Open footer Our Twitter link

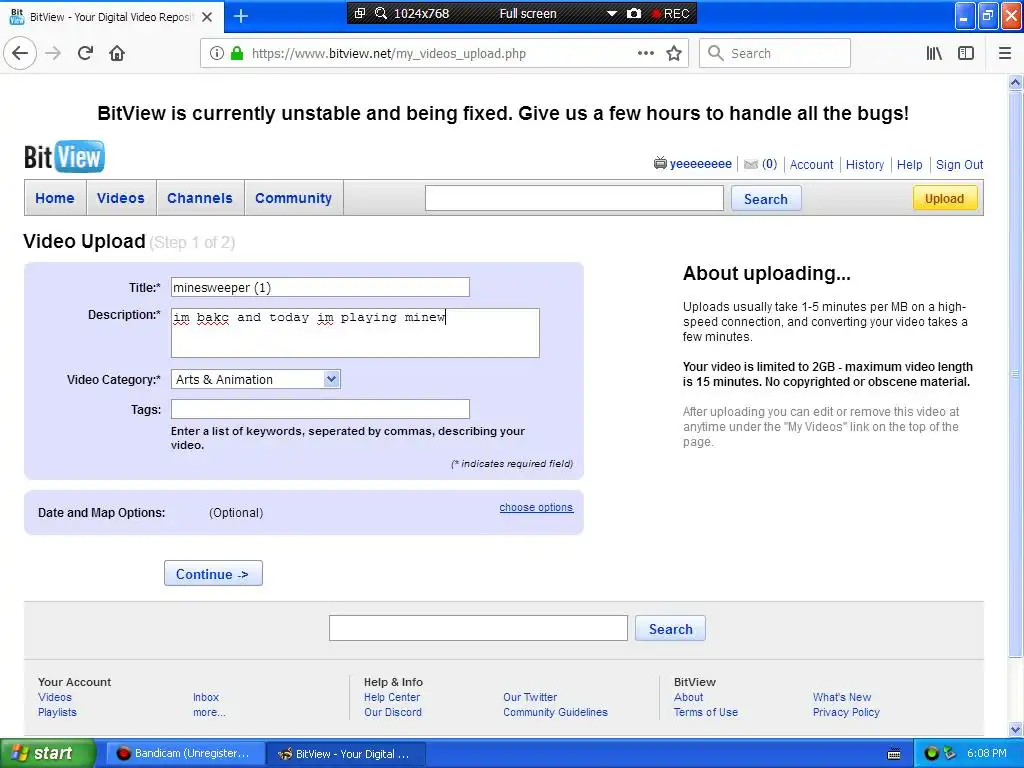530,697
